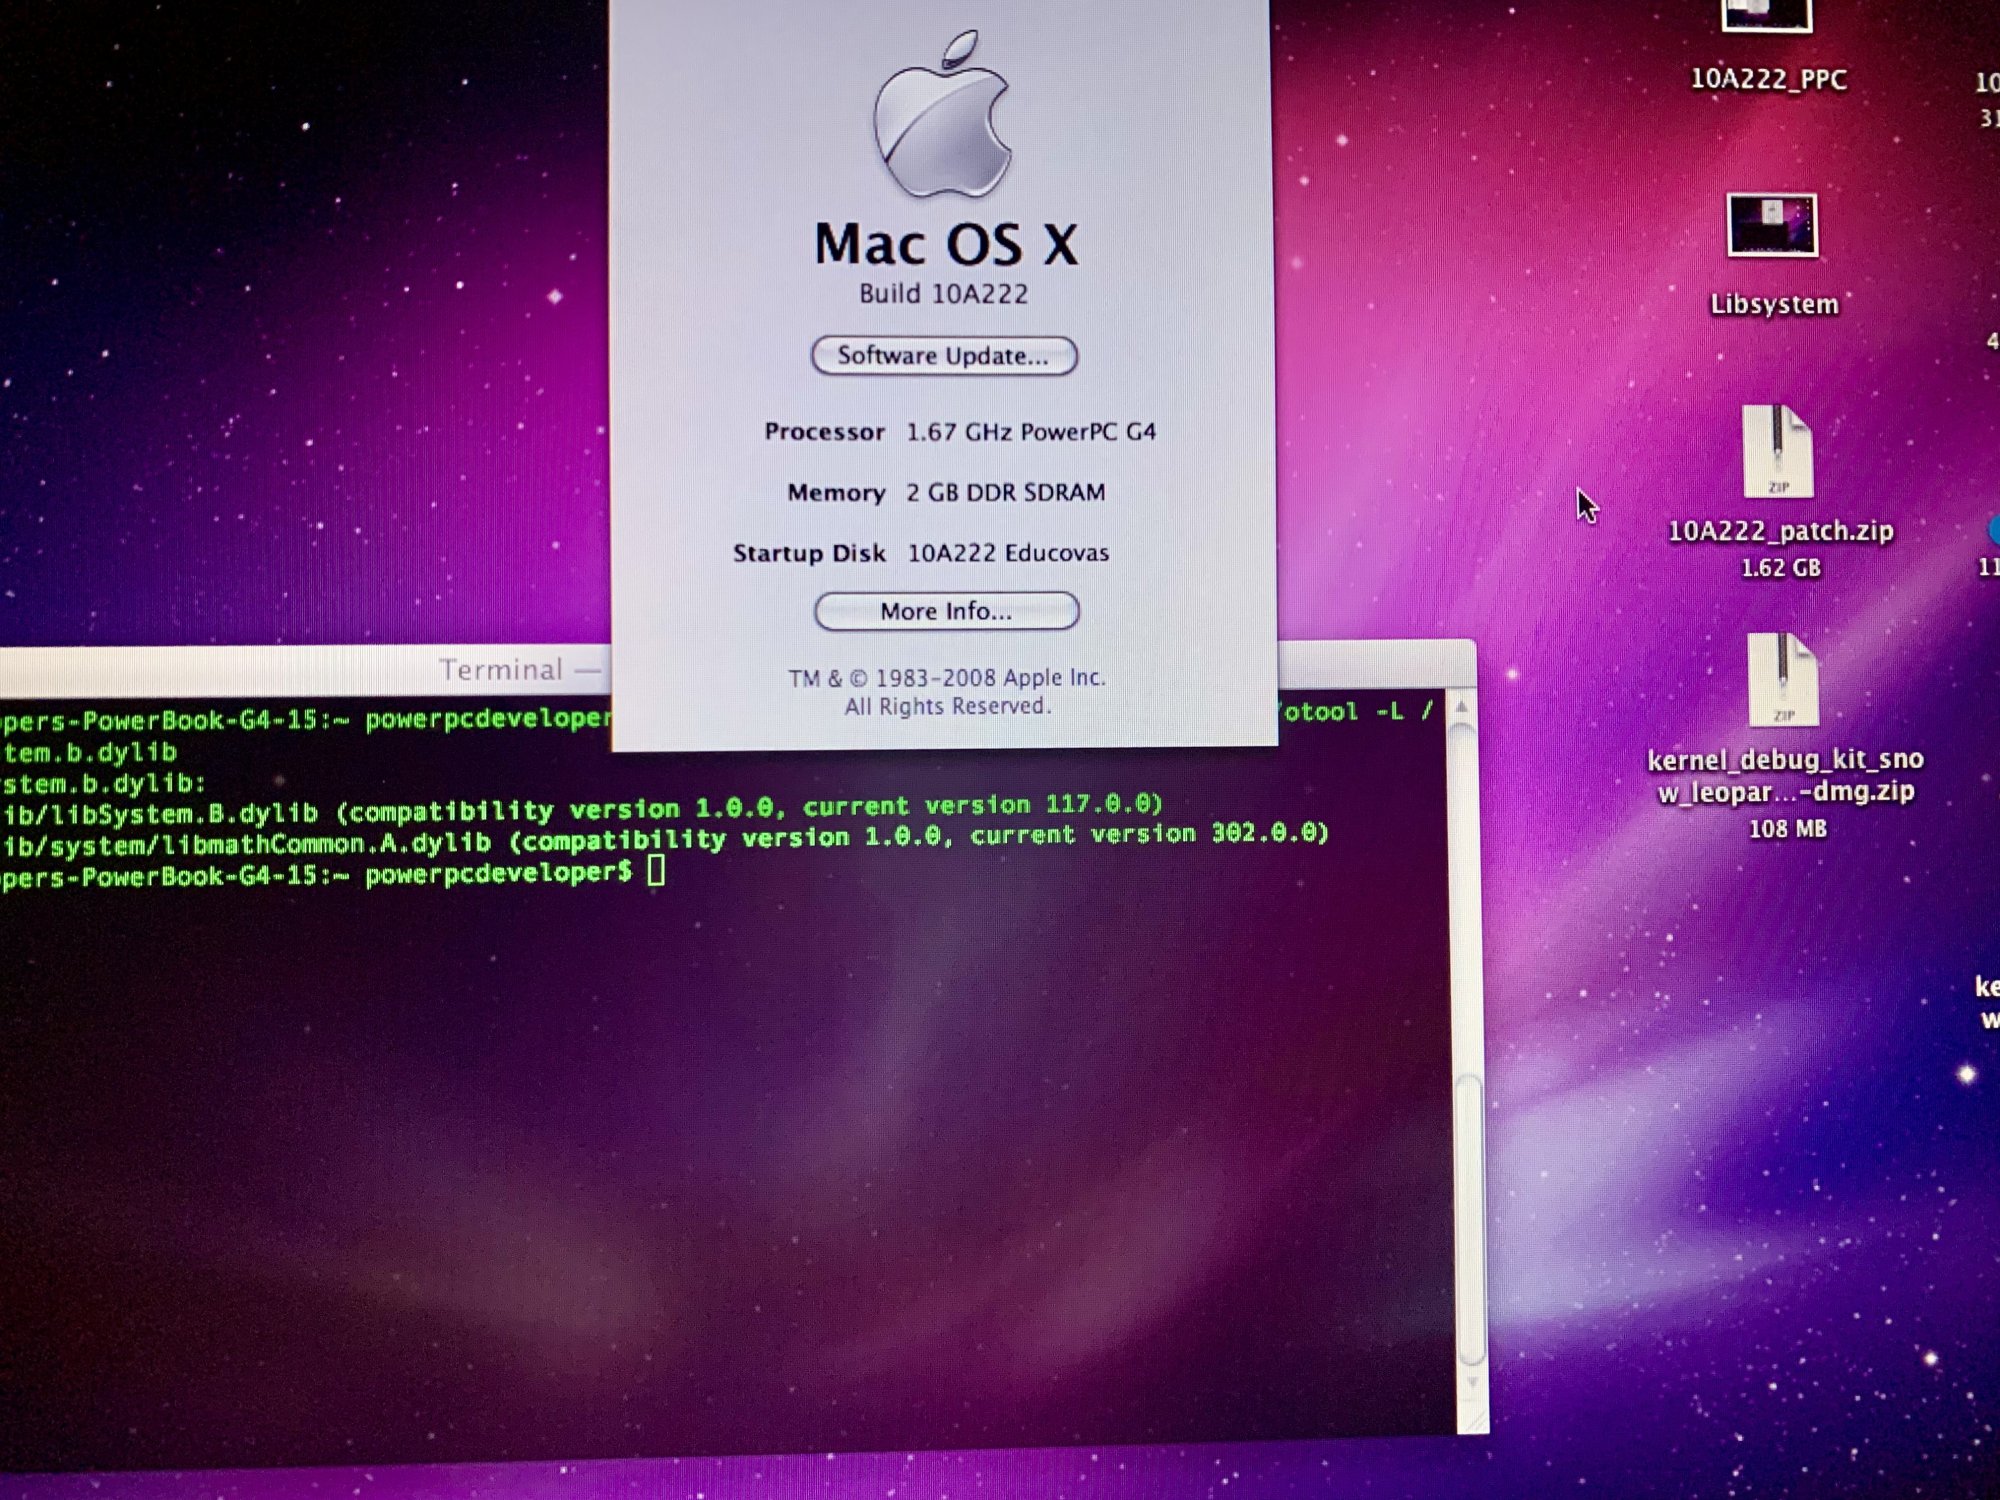Click the Terminal vertical scroll thumb
The image size is (2000, 1500).
coord(1469,1220)
